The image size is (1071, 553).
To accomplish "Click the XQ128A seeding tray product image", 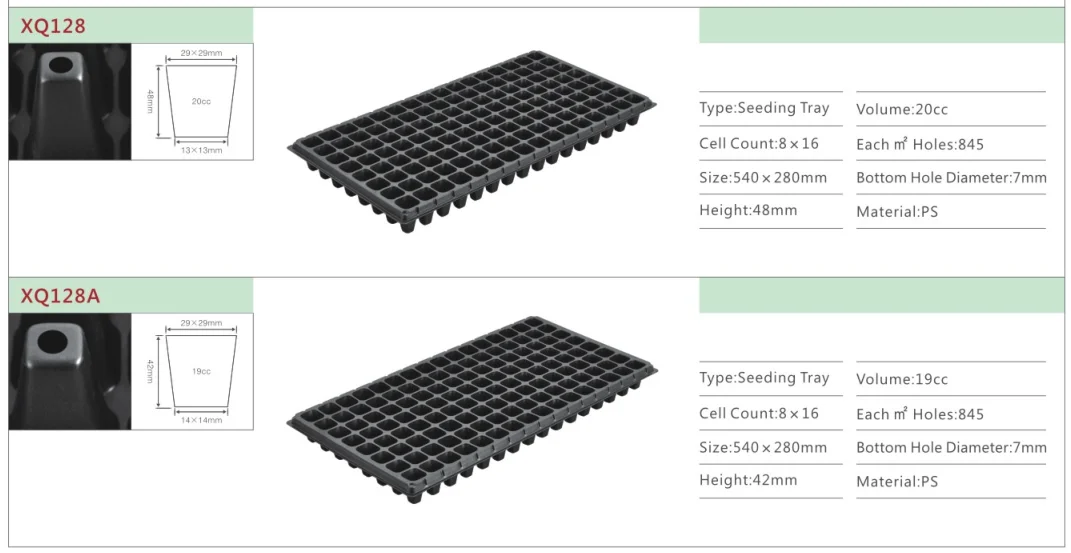I will pyautogui.click(x=472, y=410).
